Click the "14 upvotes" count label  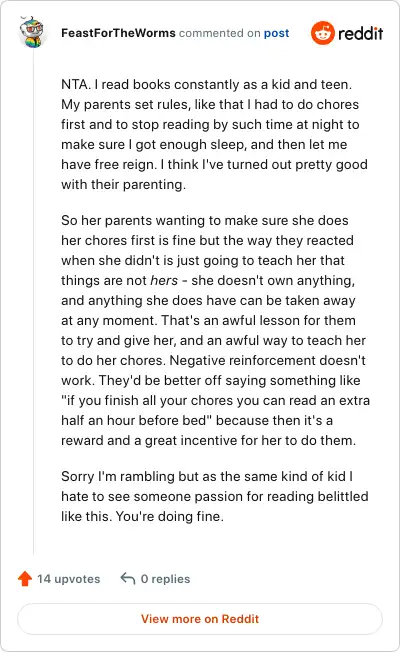69,579
